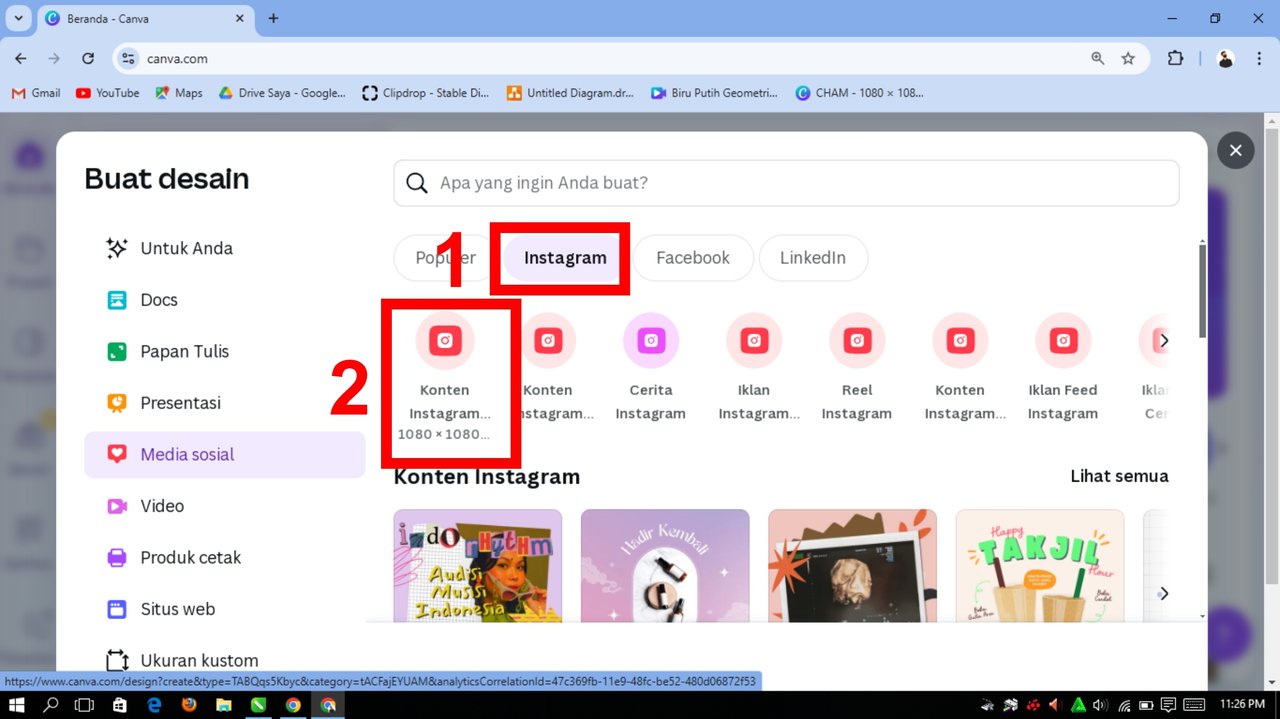Open Lihat semua for Konten Instagram
The height and width of the screenshot is (719, 1280).
1119,476
